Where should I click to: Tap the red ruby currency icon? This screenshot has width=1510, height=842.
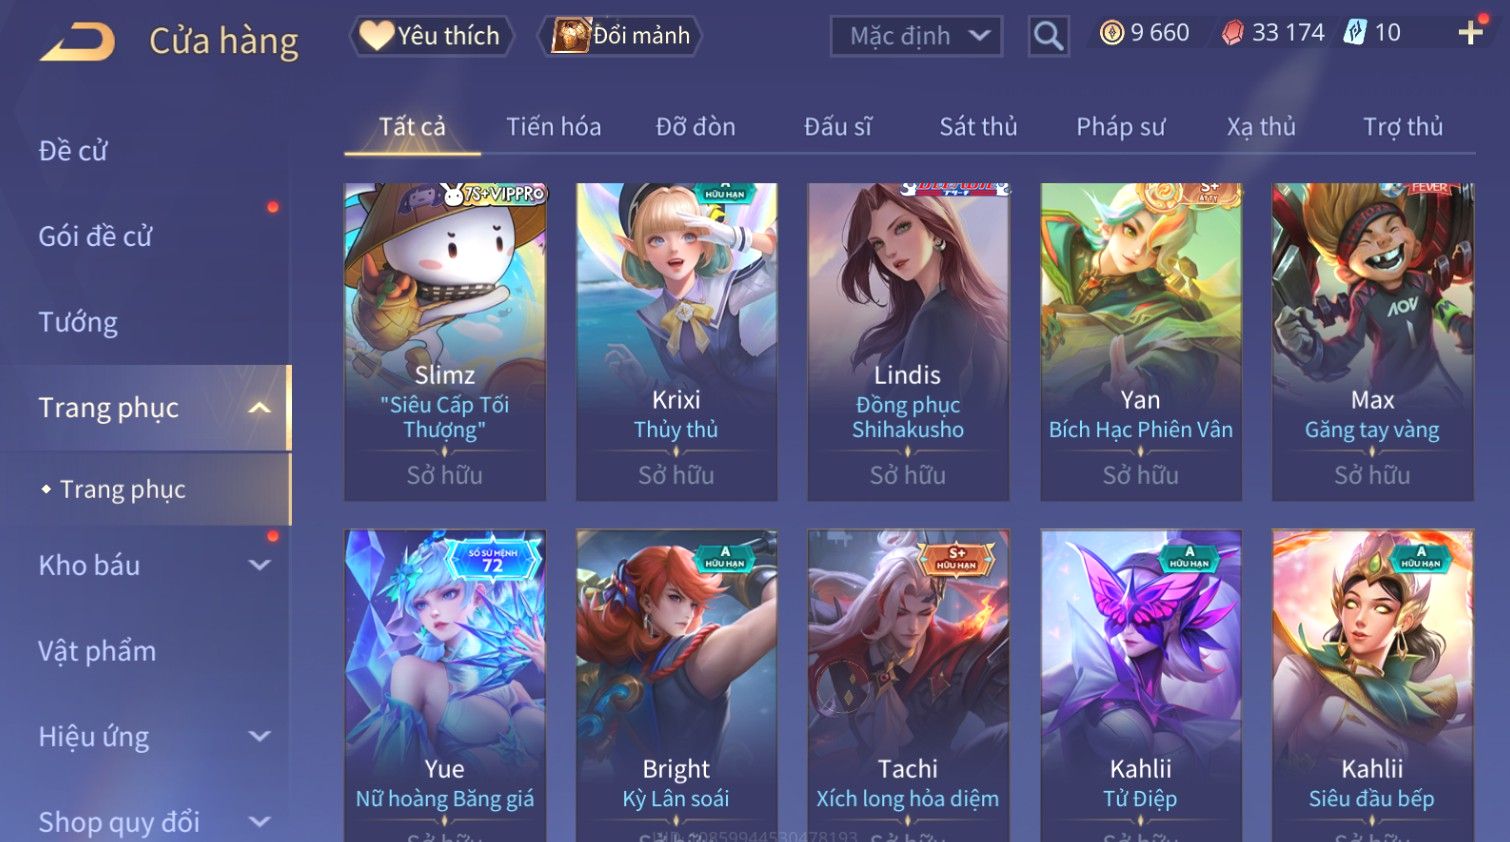(1233, 33)
